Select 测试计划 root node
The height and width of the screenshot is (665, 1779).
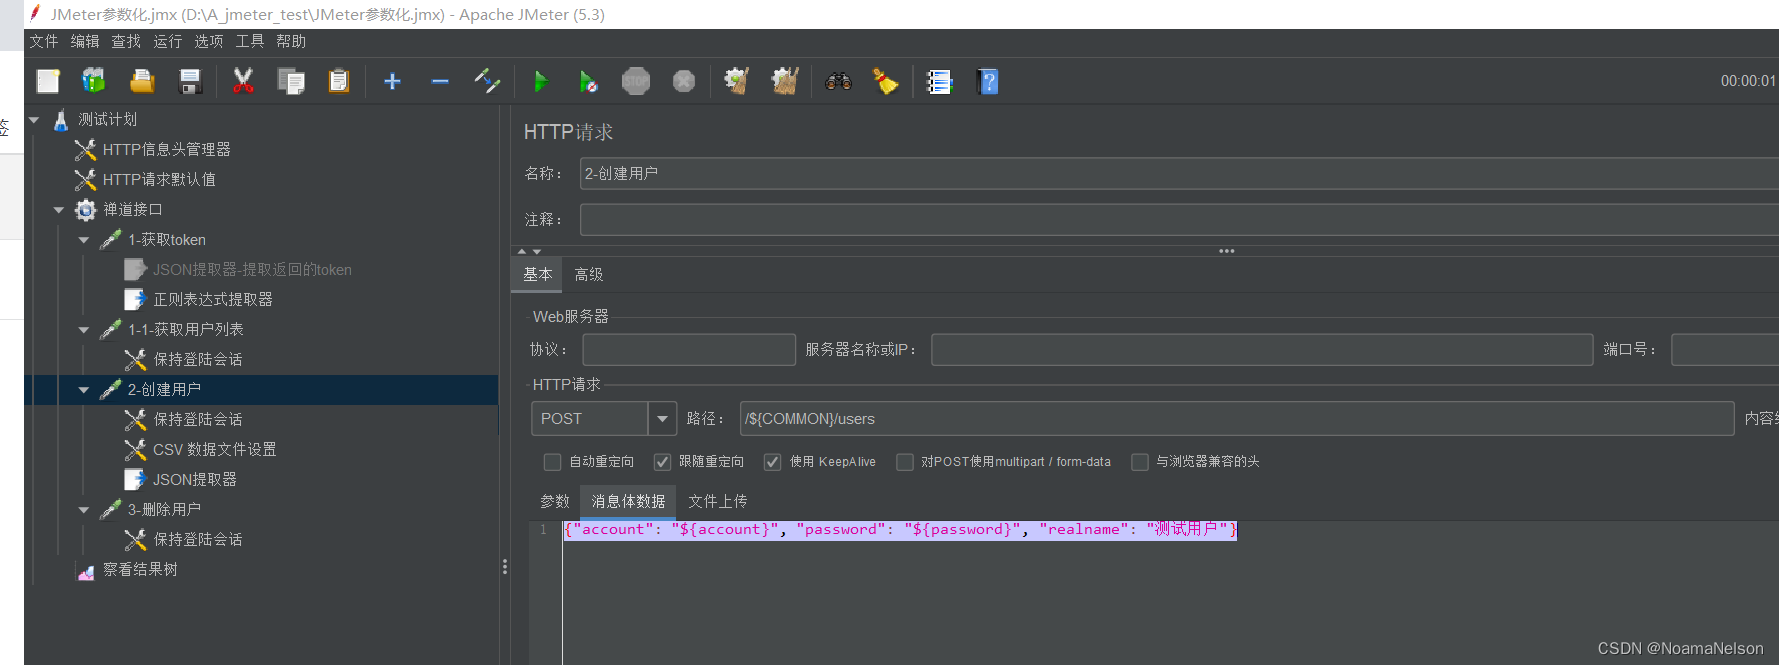pos(108,119)
